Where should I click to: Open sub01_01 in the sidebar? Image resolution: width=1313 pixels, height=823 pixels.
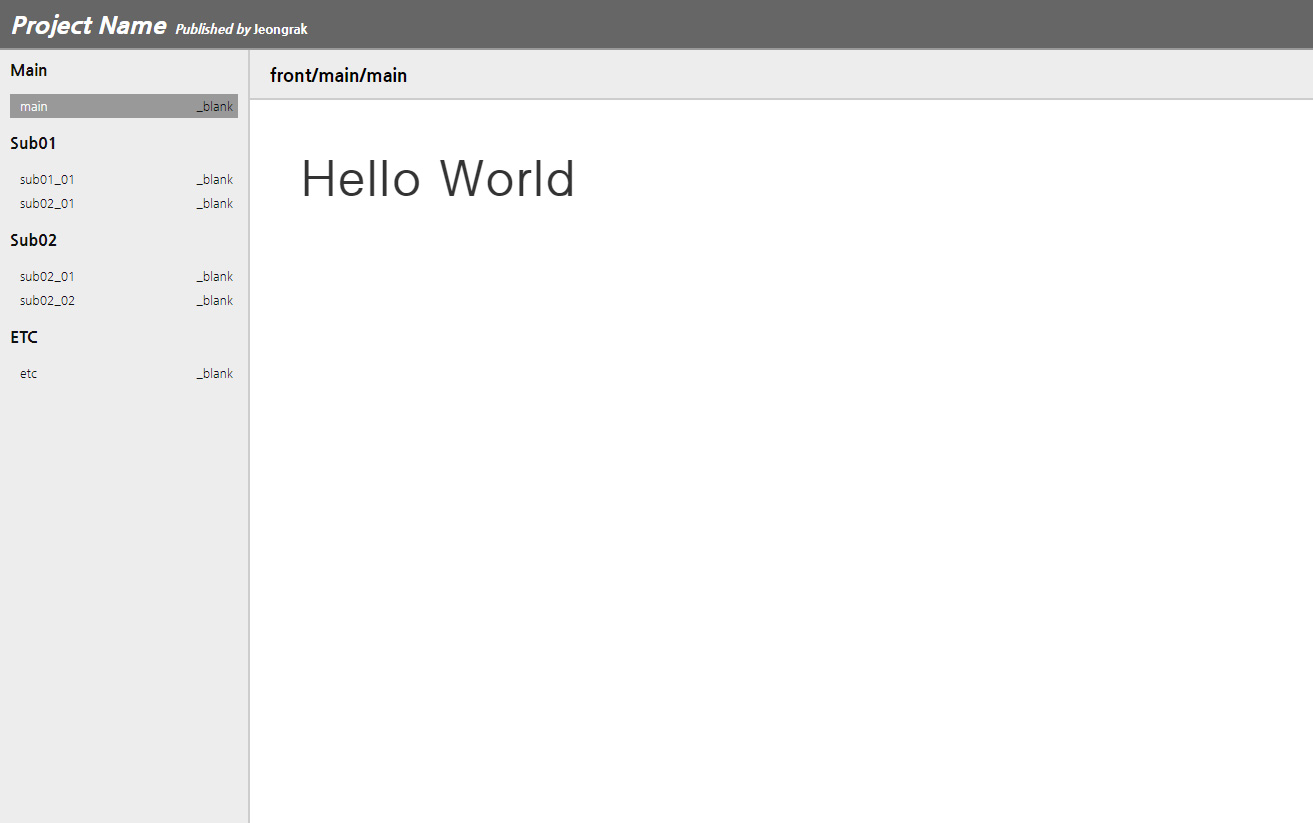click(x=46, y=179)
